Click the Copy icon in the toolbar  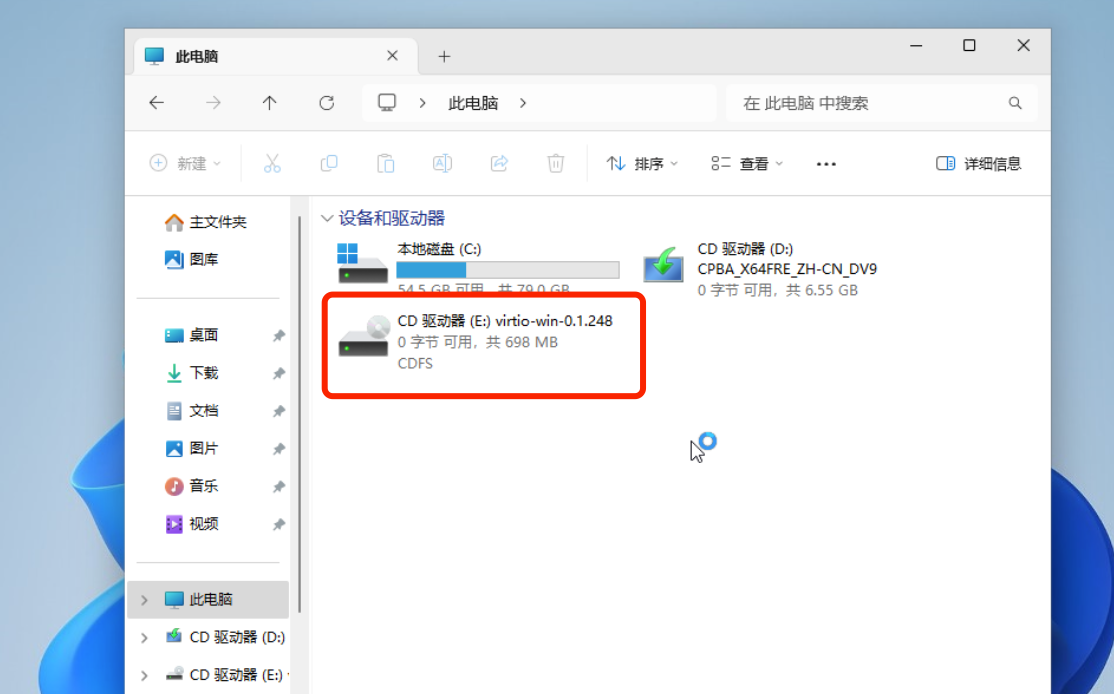[328, 163]
